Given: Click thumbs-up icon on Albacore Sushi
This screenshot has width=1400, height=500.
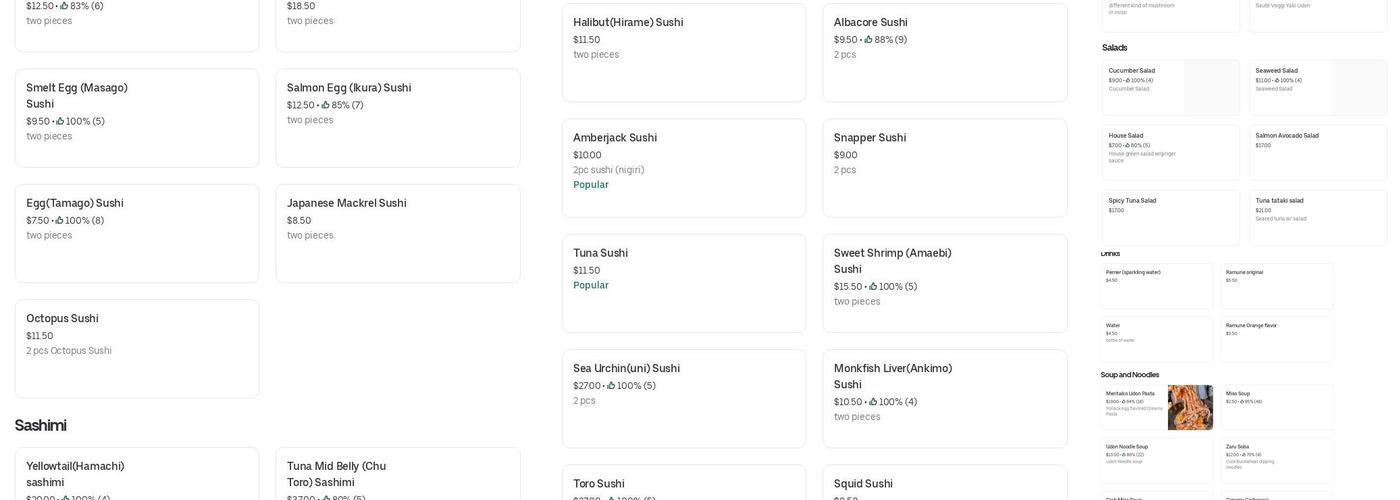Looking at the screenshot, I should pyautogui.click(x=869, y=40).
